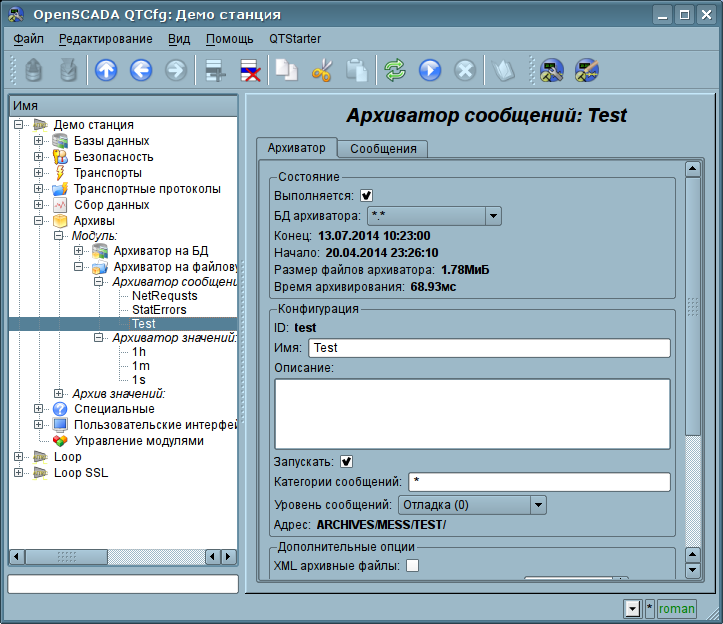The image size is (723, 624).
Task: Open the status bar dropdown arrow button
Action: (x=633, y=609)
